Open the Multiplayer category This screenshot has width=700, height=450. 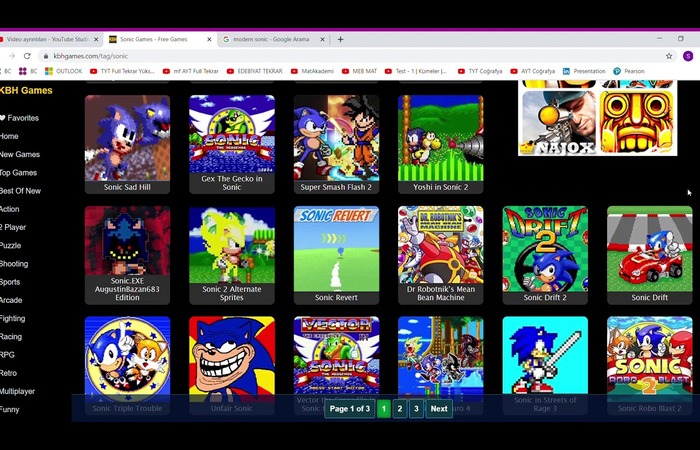point(17,392)
